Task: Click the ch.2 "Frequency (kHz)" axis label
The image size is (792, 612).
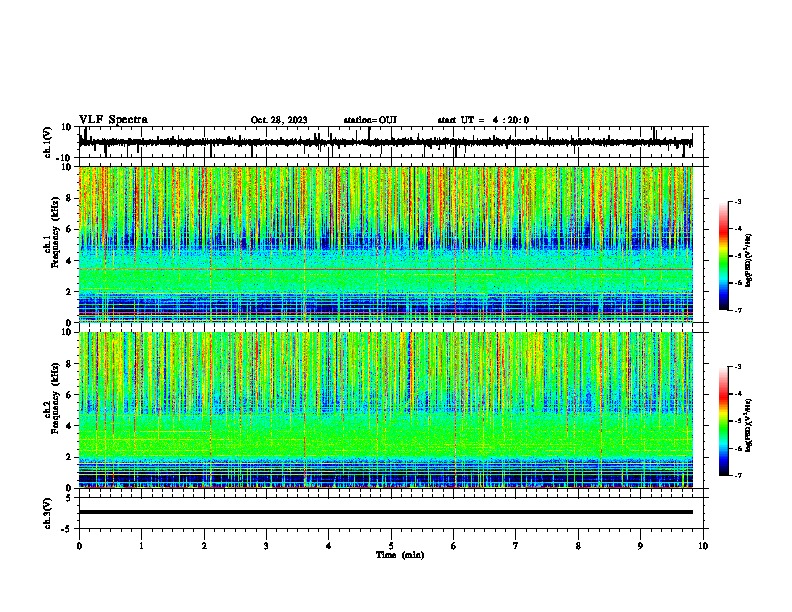Action: tap(55, 398)
